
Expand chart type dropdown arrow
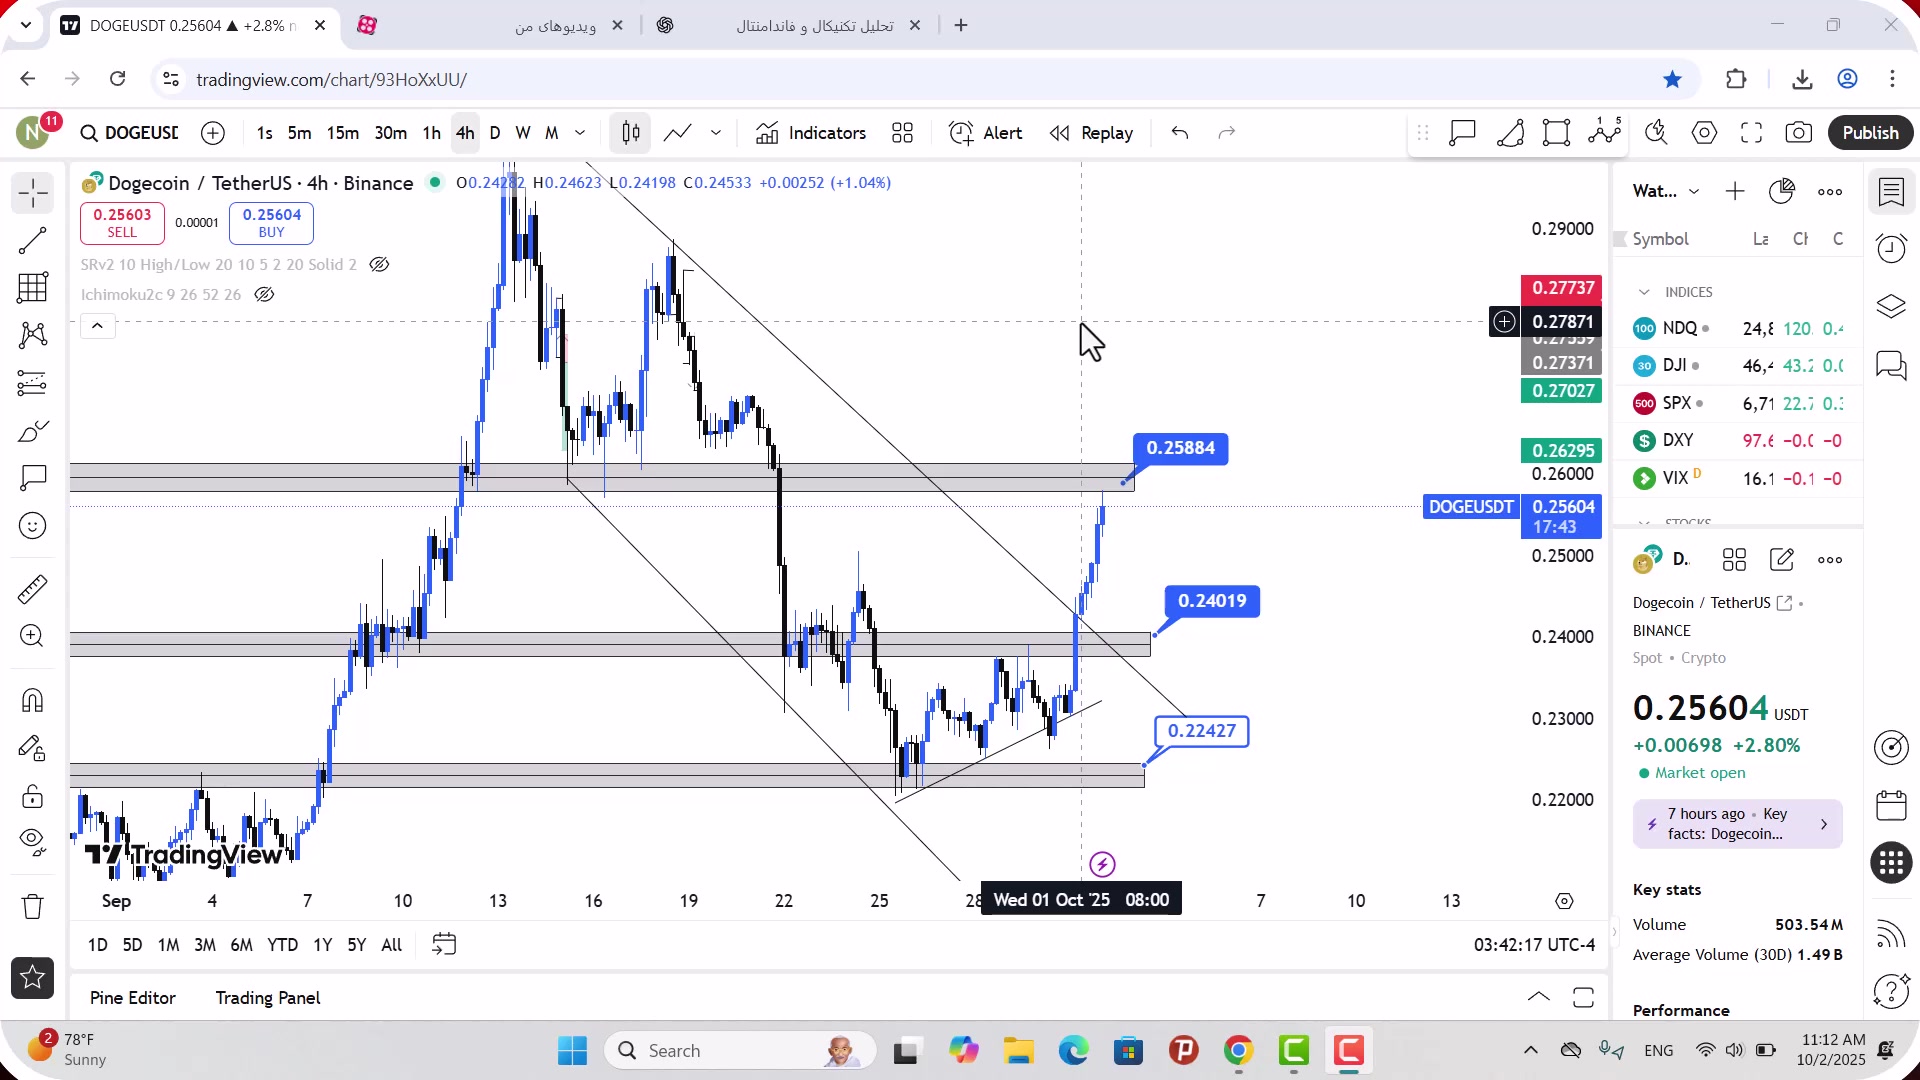(x=716, y=133)
